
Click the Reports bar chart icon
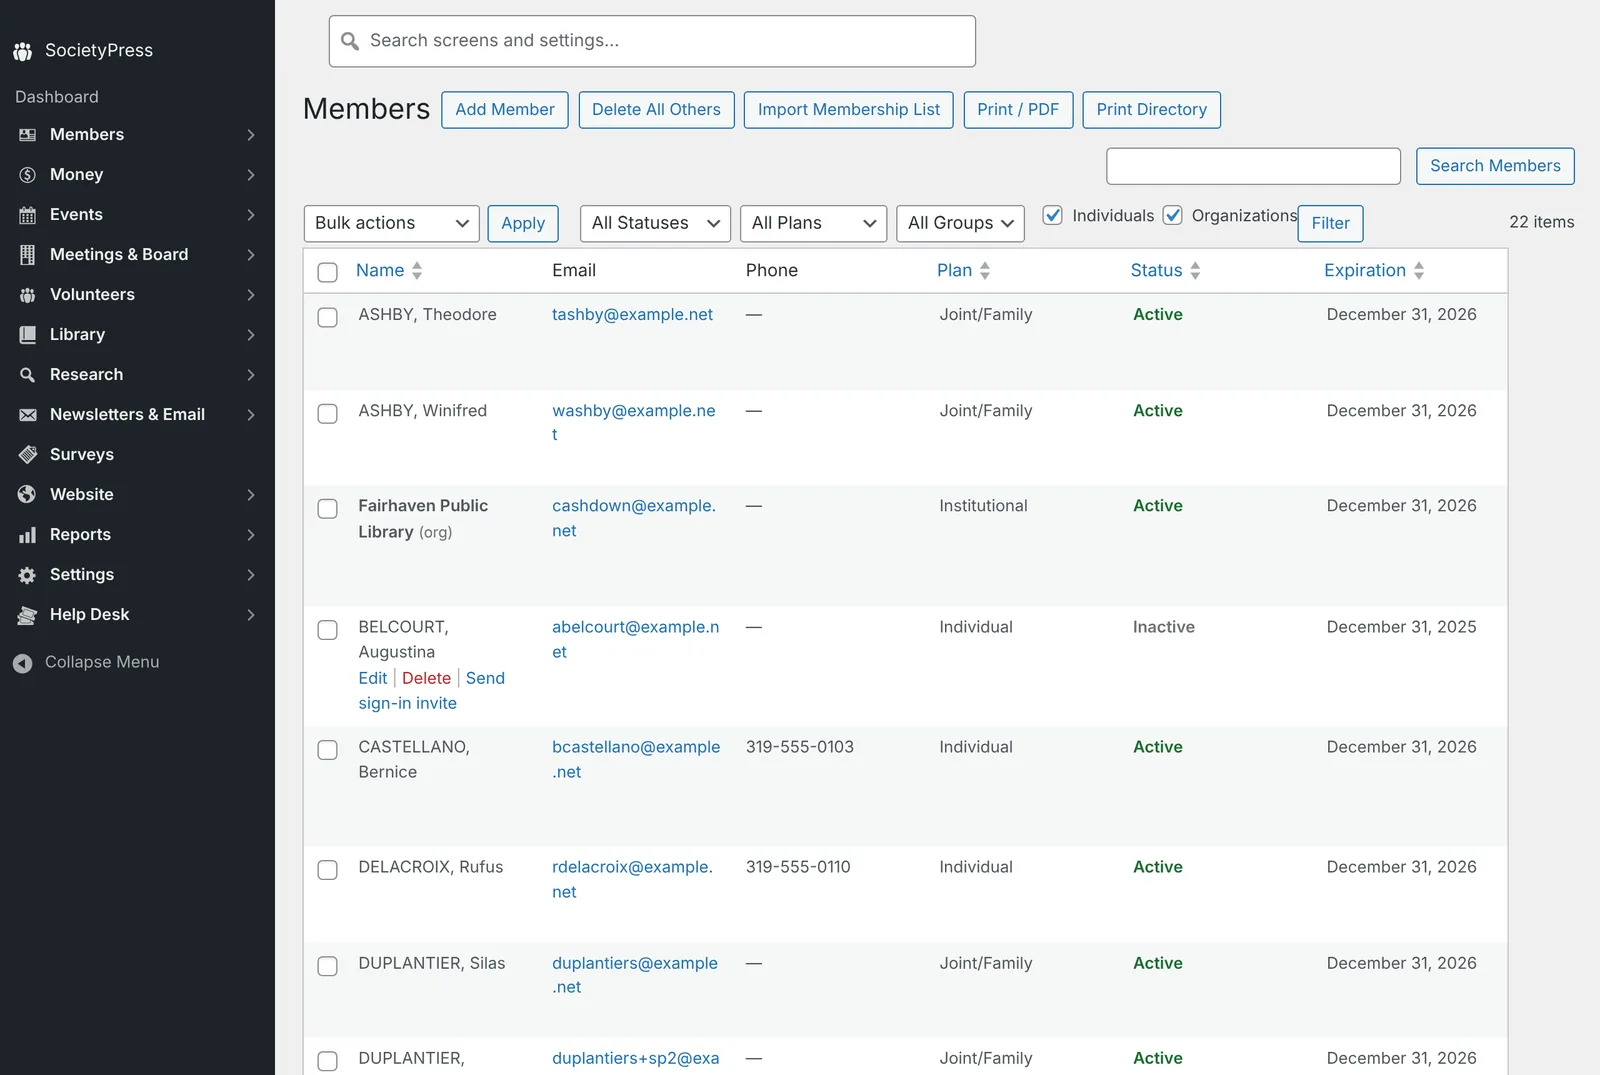pos(27,535)
